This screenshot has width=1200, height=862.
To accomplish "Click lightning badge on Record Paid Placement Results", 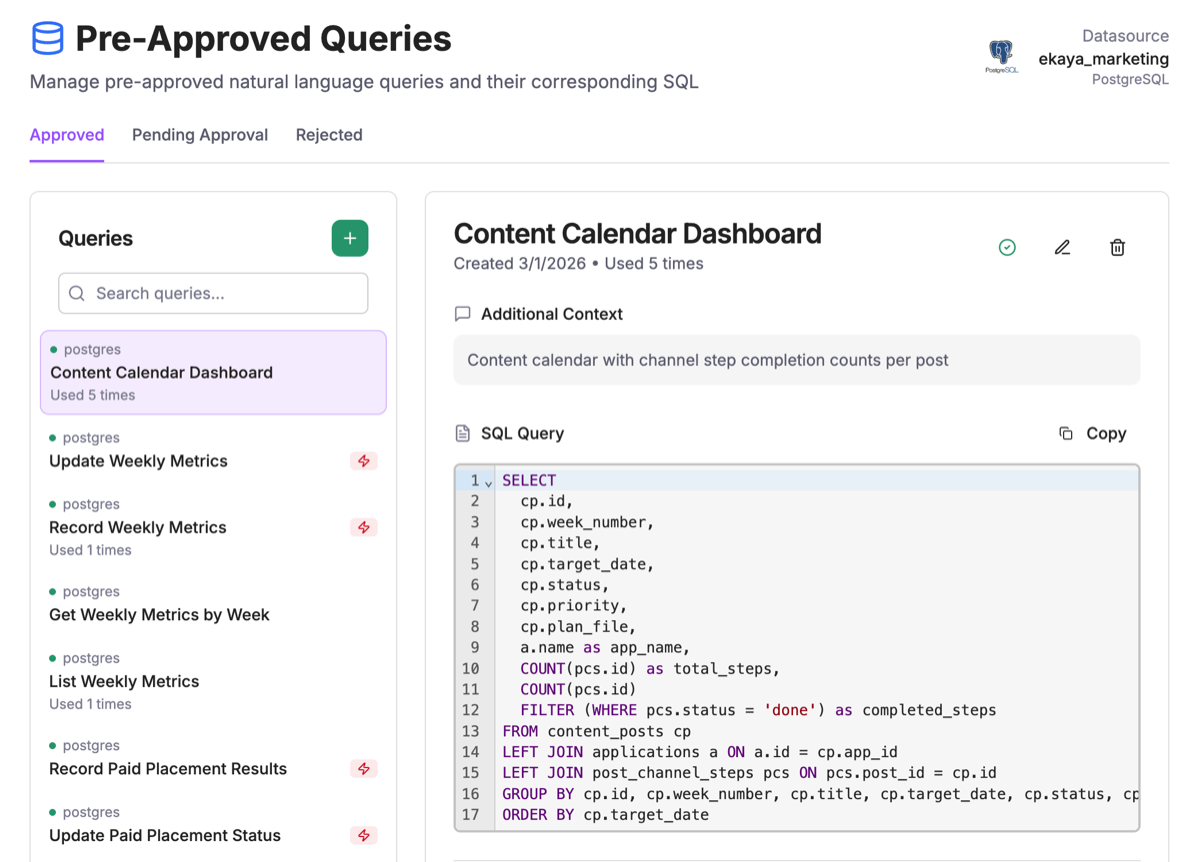I will (x=364, y=769).
